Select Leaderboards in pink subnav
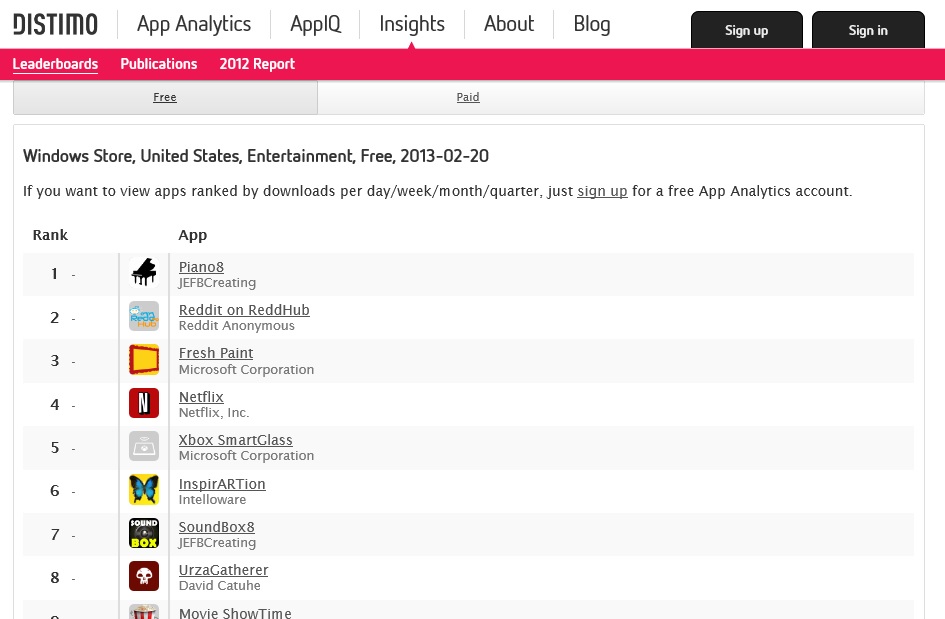The width and height of the screenshot is (945, 619). [x=55, y=64]
